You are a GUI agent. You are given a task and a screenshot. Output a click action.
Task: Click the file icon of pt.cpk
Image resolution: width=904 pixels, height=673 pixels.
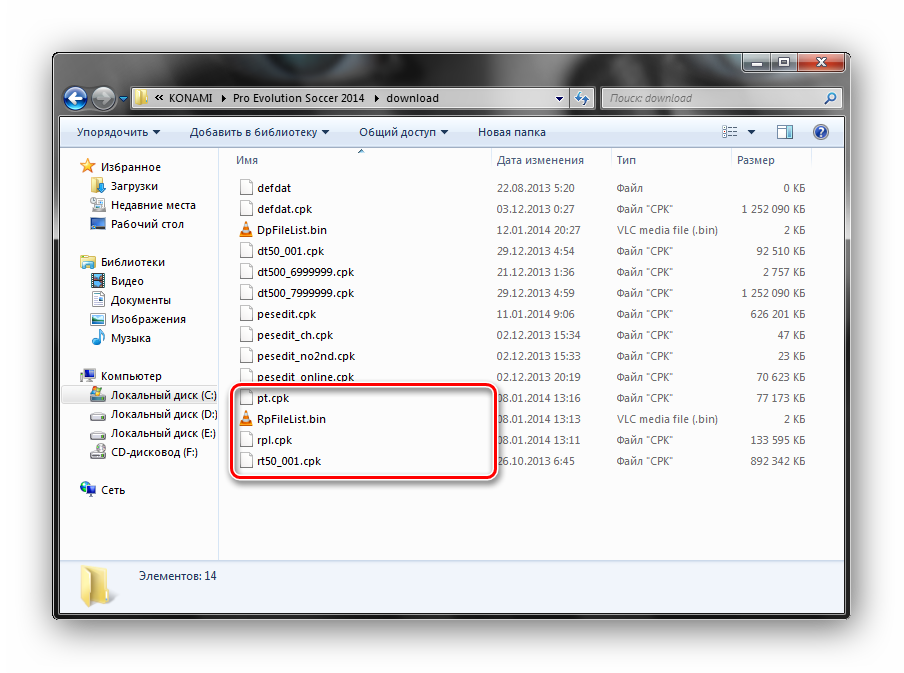pos(246,397)
